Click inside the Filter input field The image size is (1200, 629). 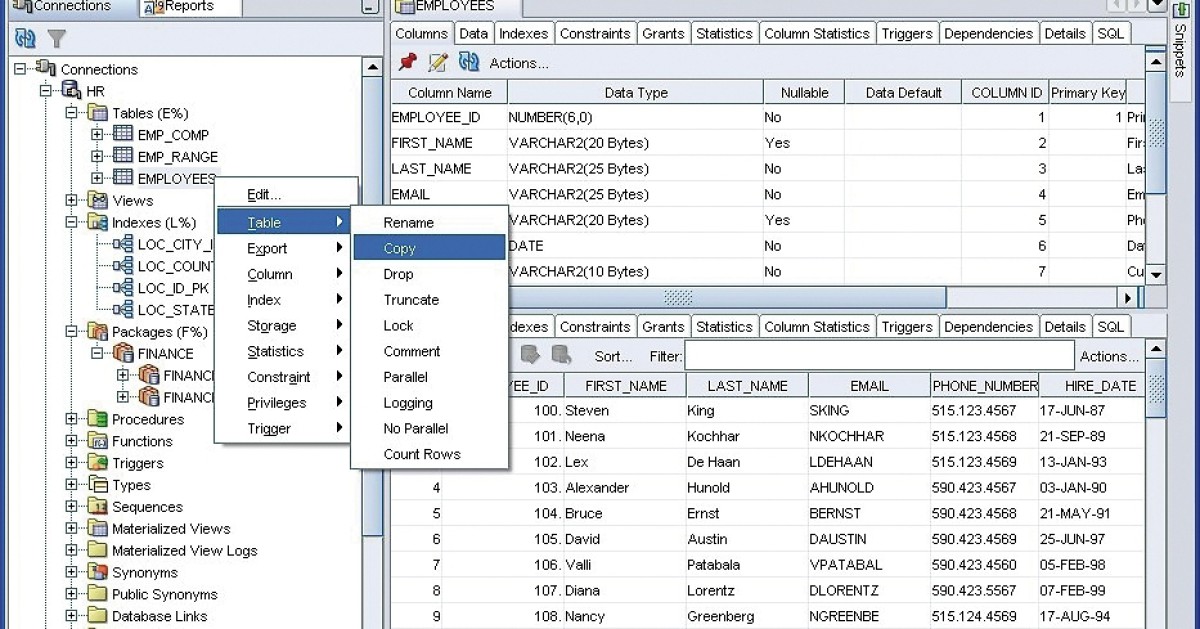pos(879,356)
